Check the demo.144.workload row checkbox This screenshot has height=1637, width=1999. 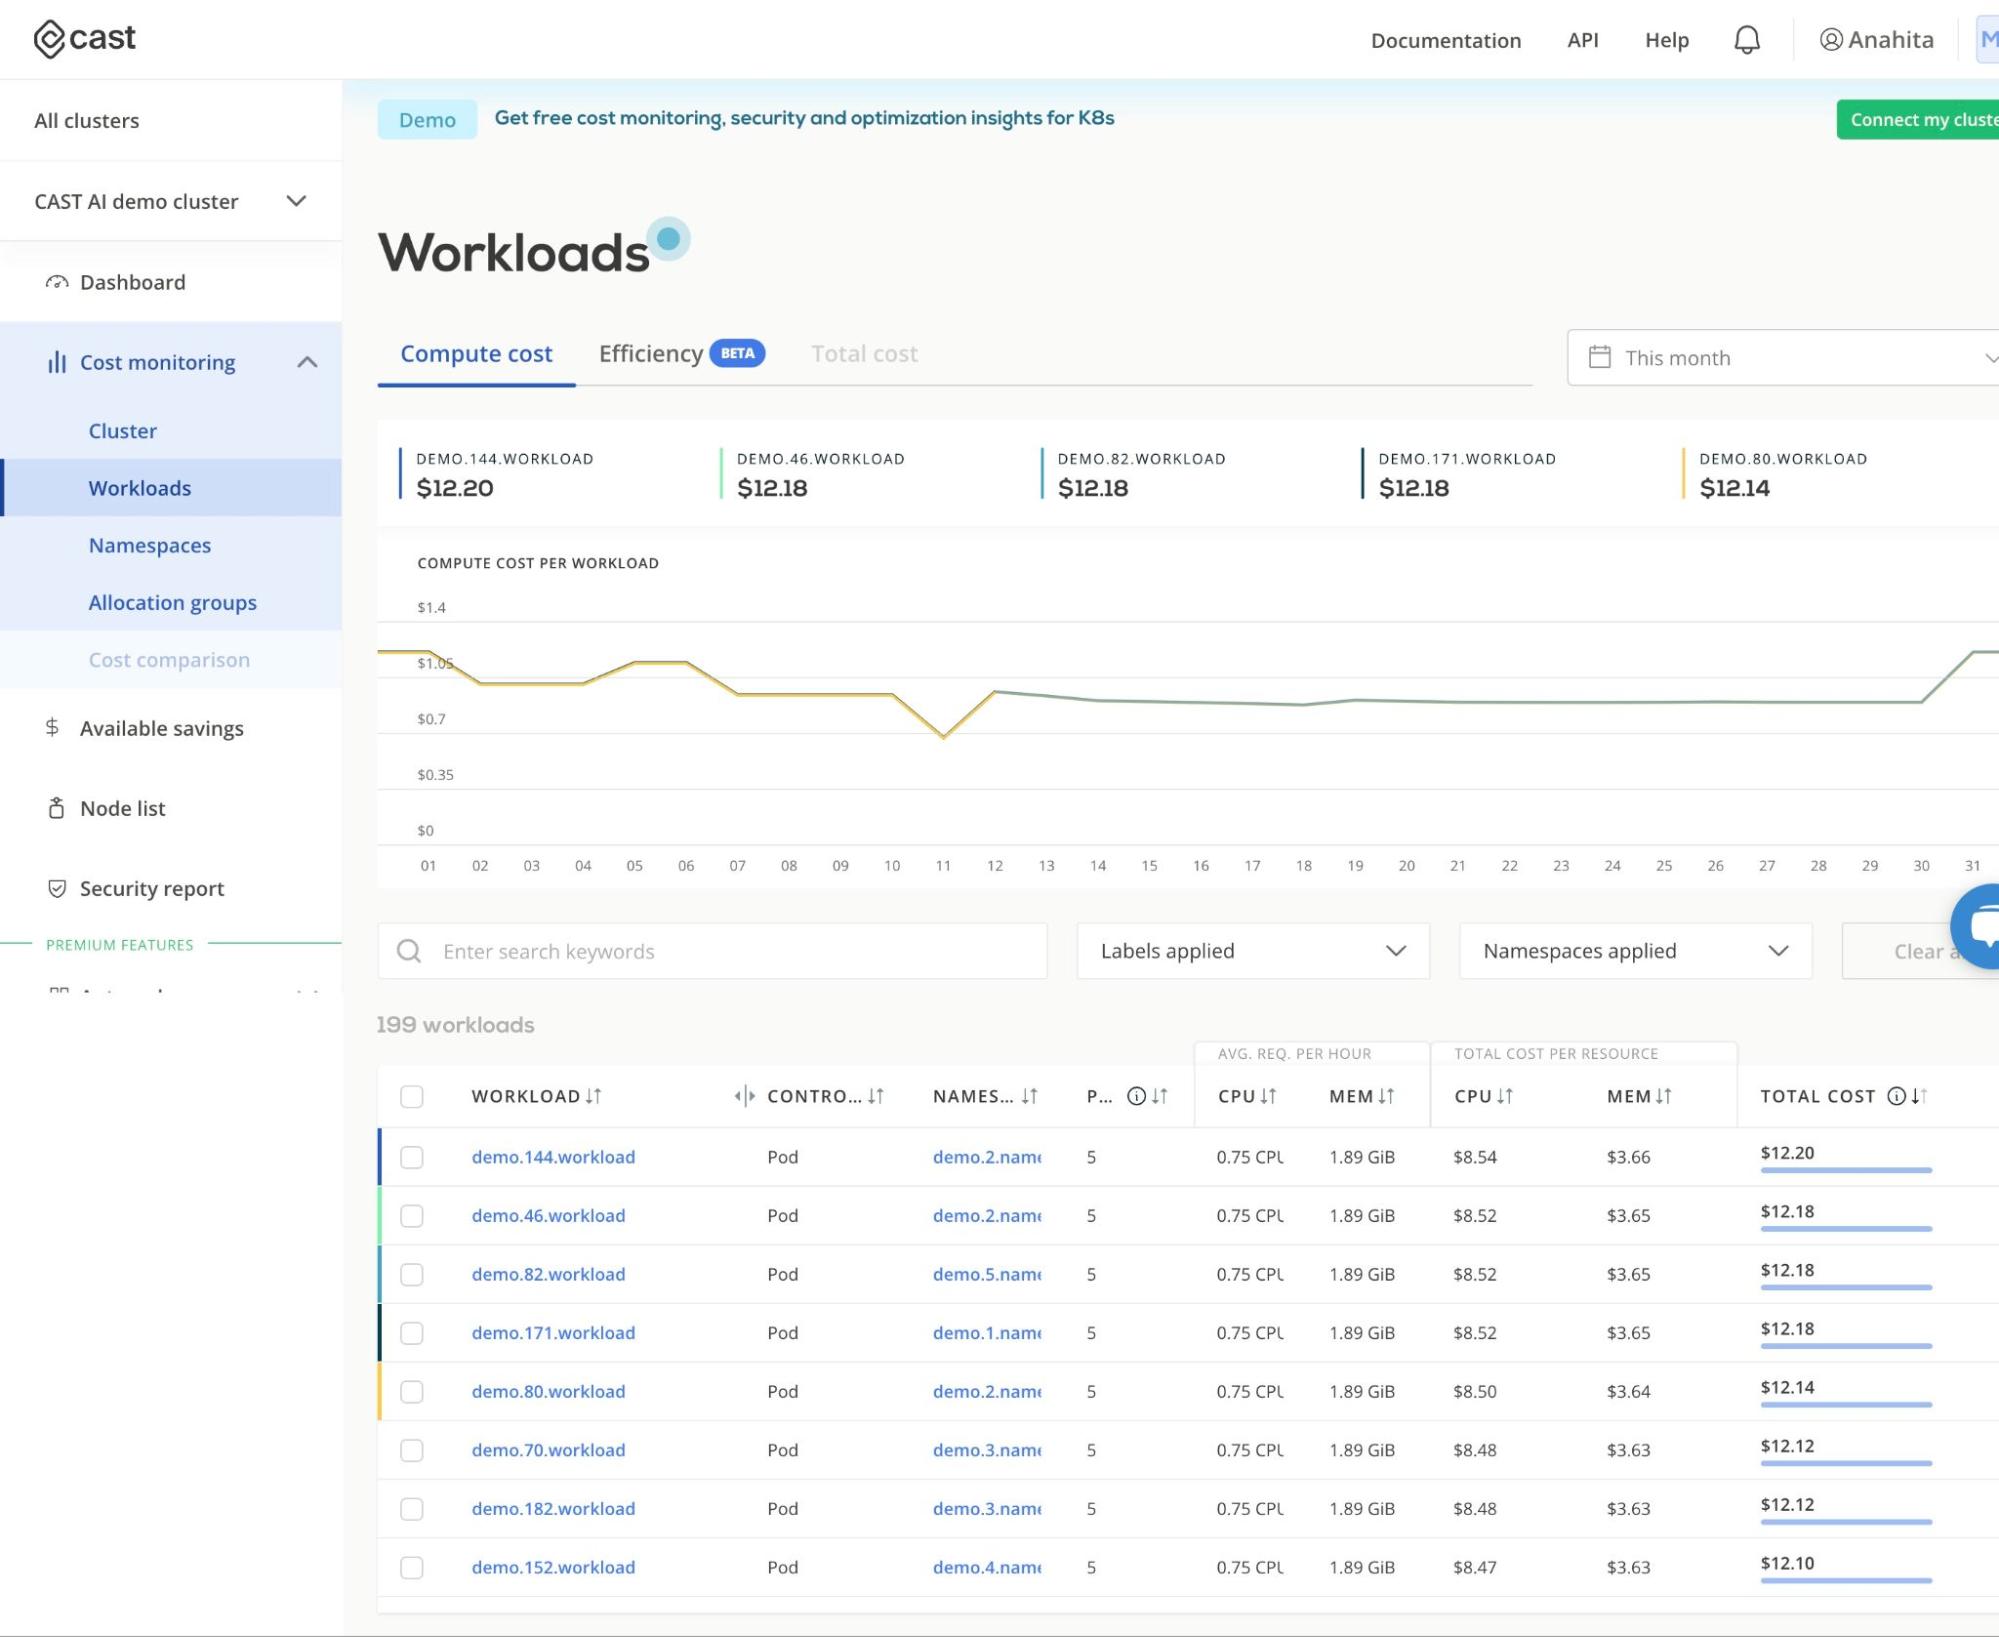click(411, 1157)
